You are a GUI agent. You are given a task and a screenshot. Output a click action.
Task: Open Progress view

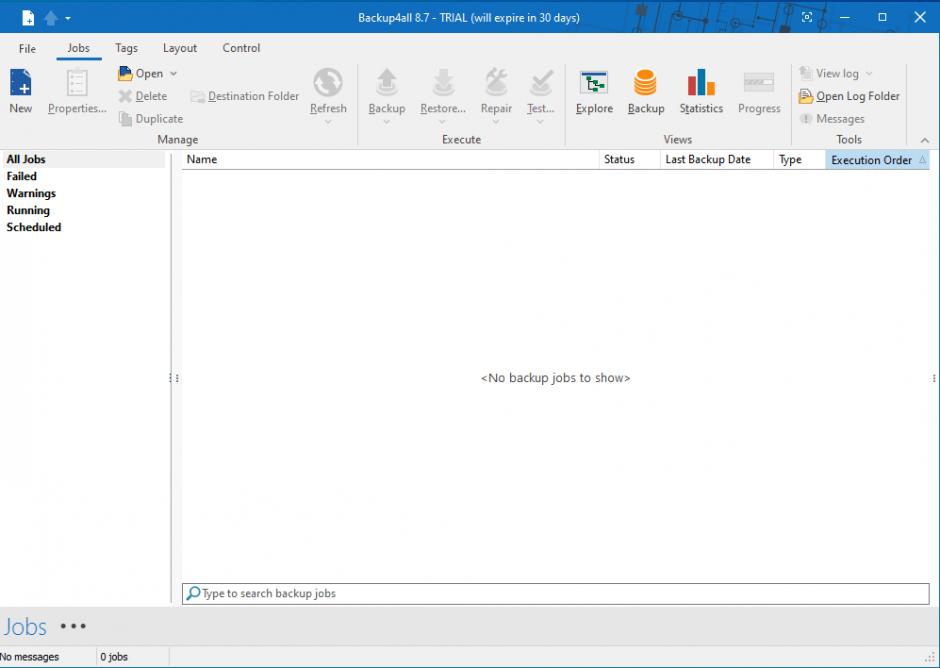pyautogui.click(x=759, y=91)
